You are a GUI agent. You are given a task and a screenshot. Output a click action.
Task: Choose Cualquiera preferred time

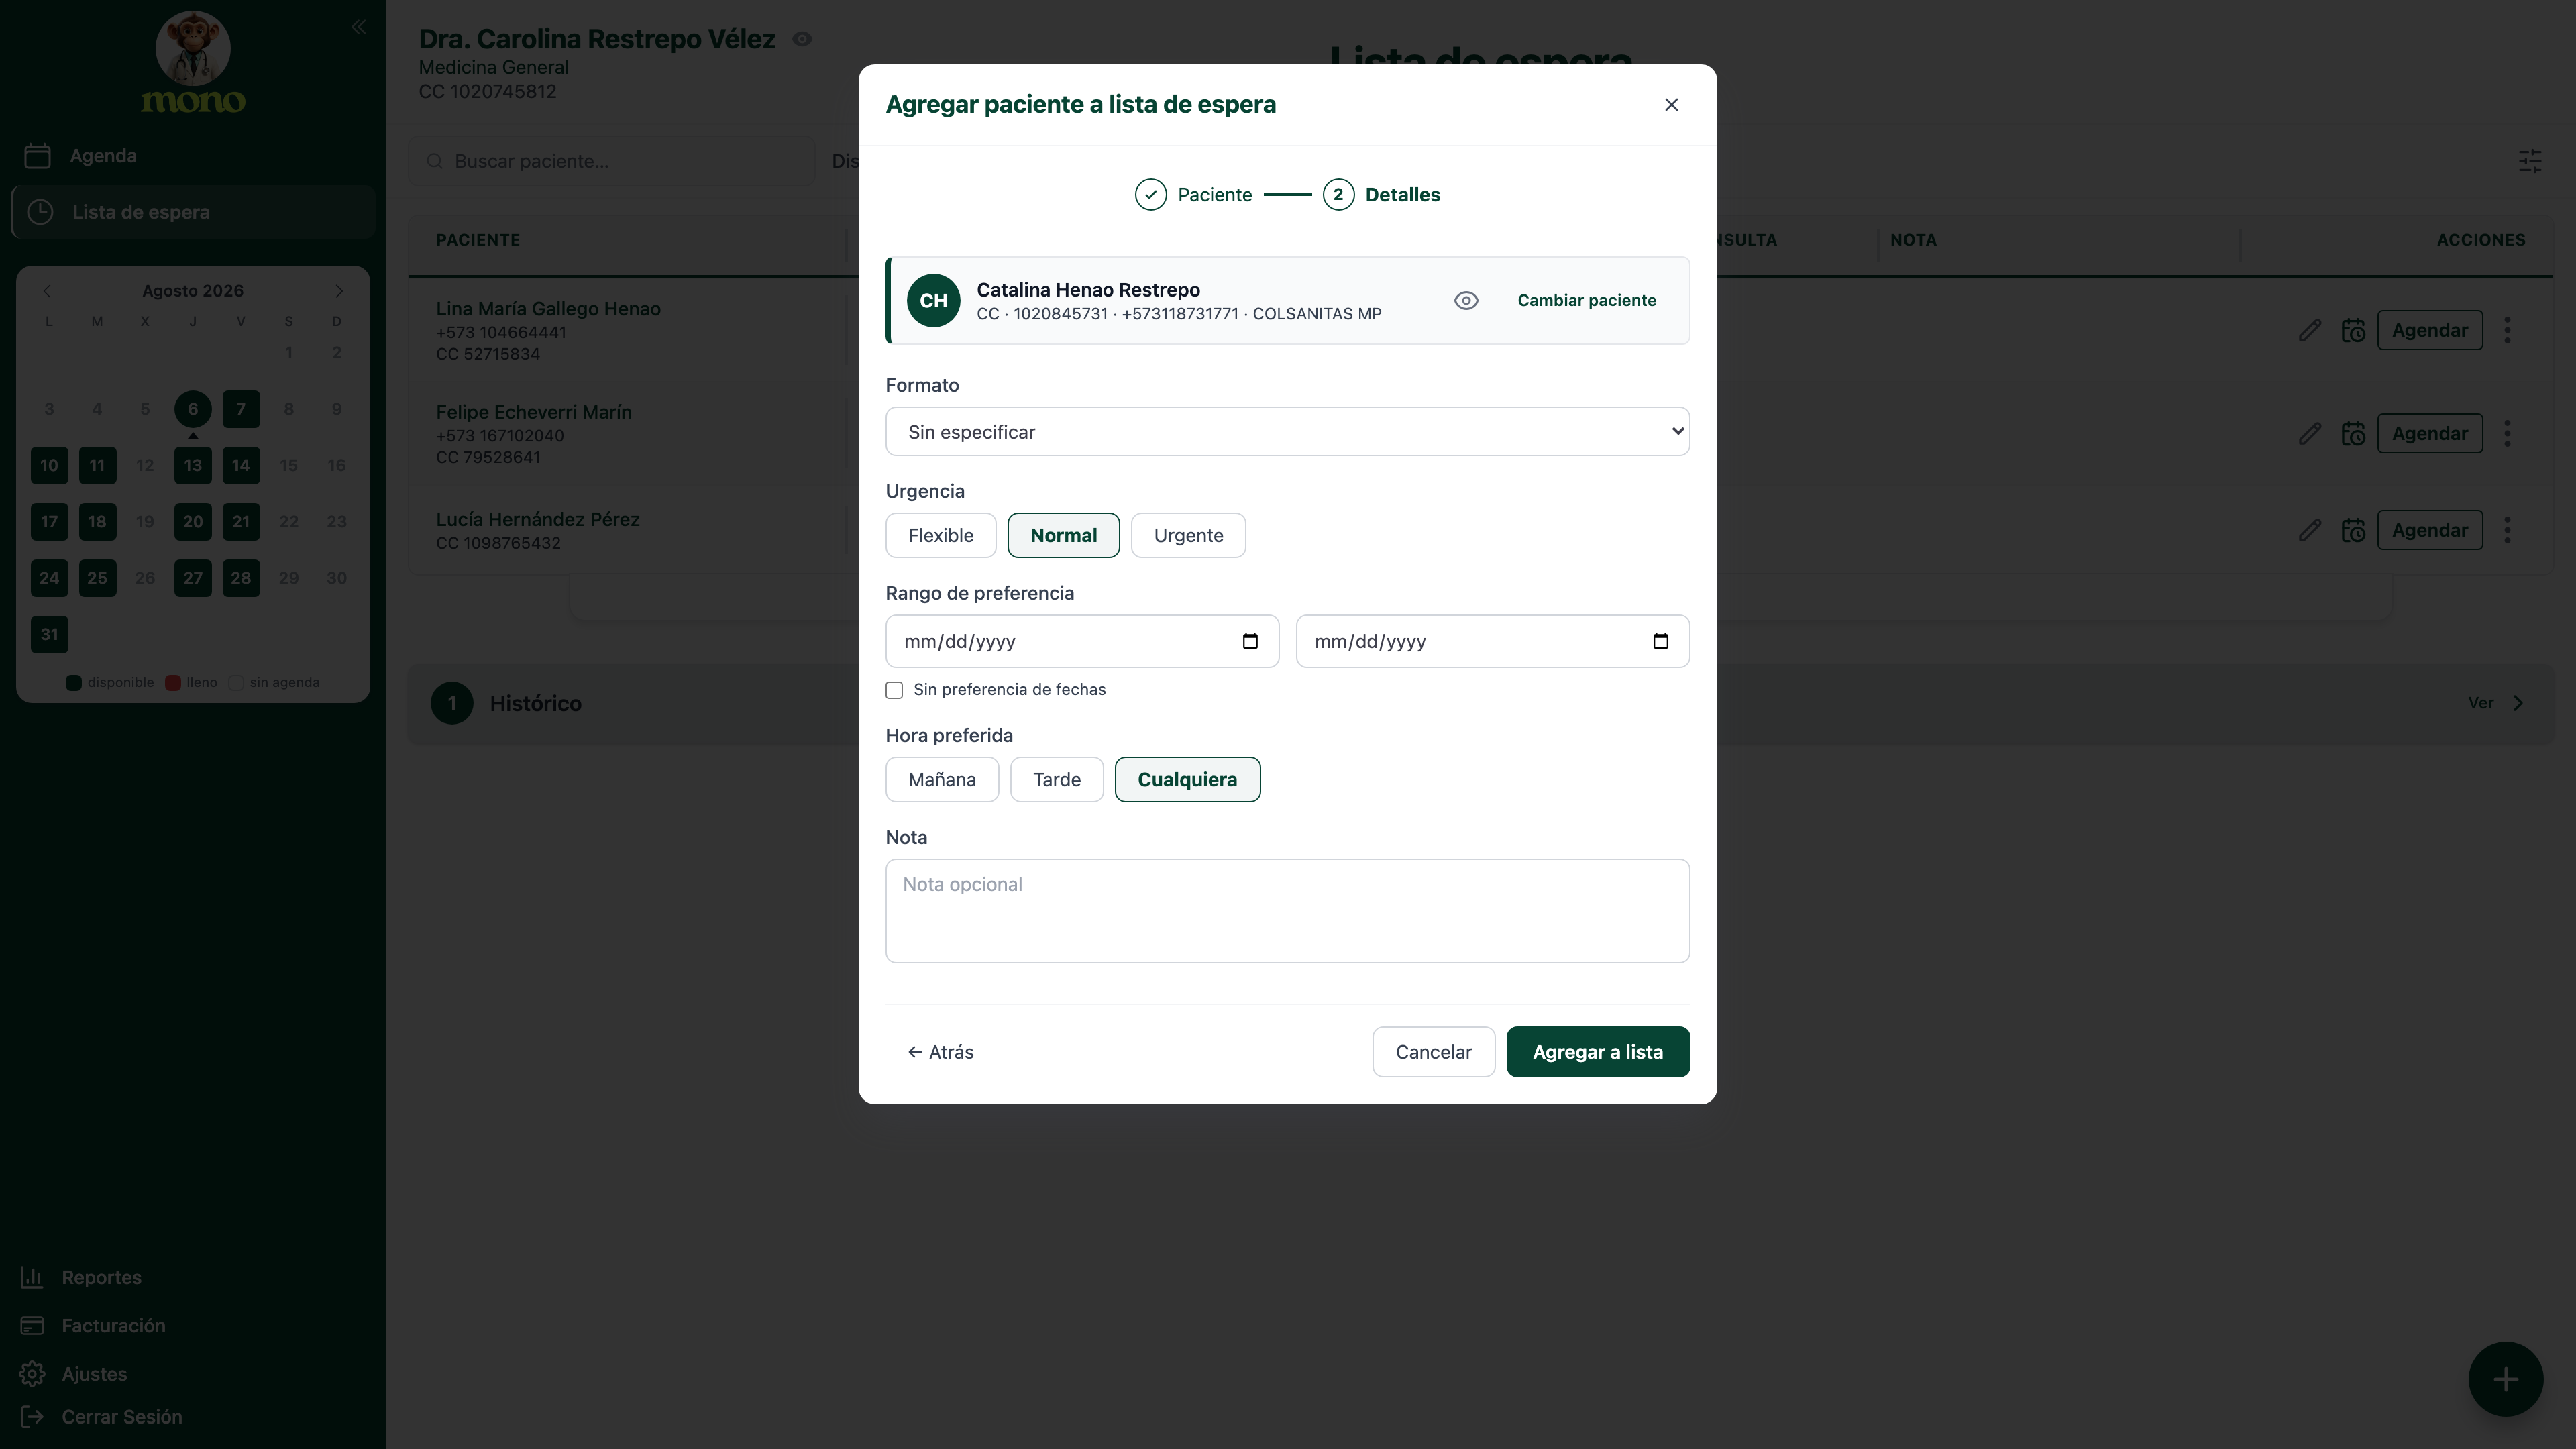point(1187,779)
